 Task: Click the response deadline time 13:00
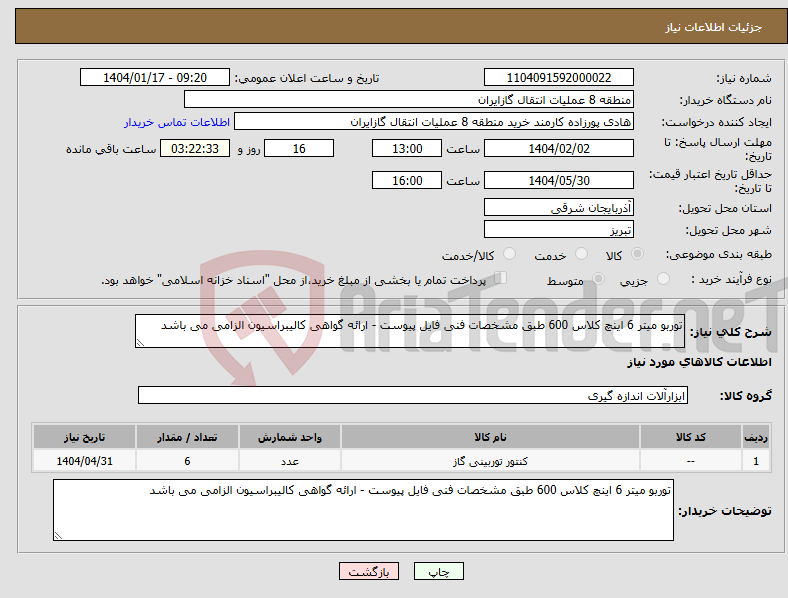[x=407, y=148]
